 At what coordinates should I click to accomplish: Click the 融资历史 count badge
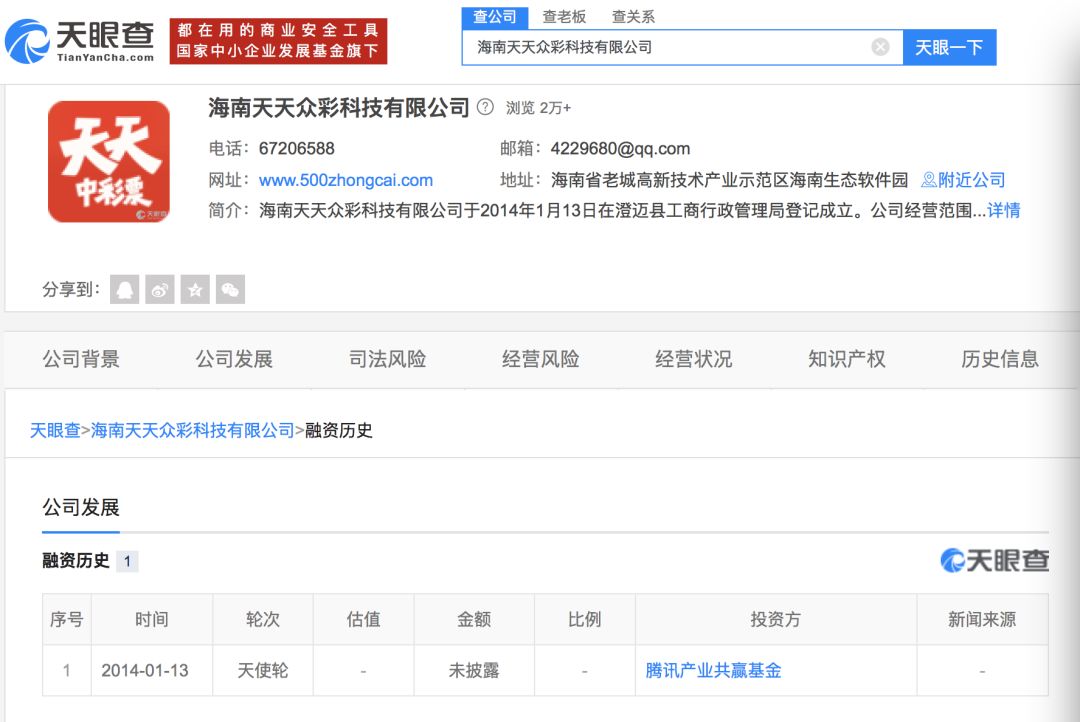point(127,561)
